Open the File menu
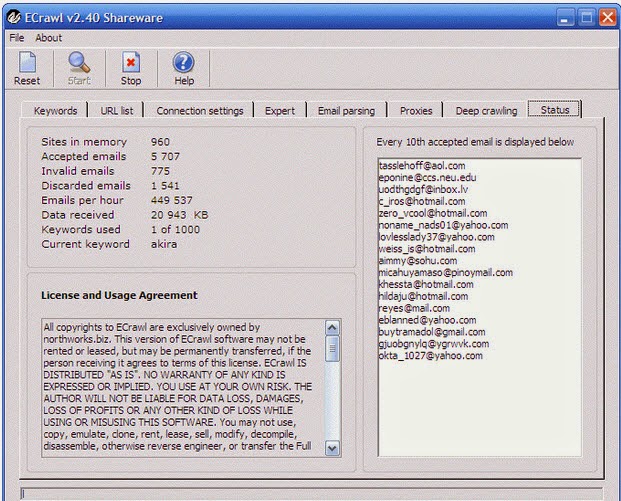This screenshot has height=501, width=621. point(17,38)
